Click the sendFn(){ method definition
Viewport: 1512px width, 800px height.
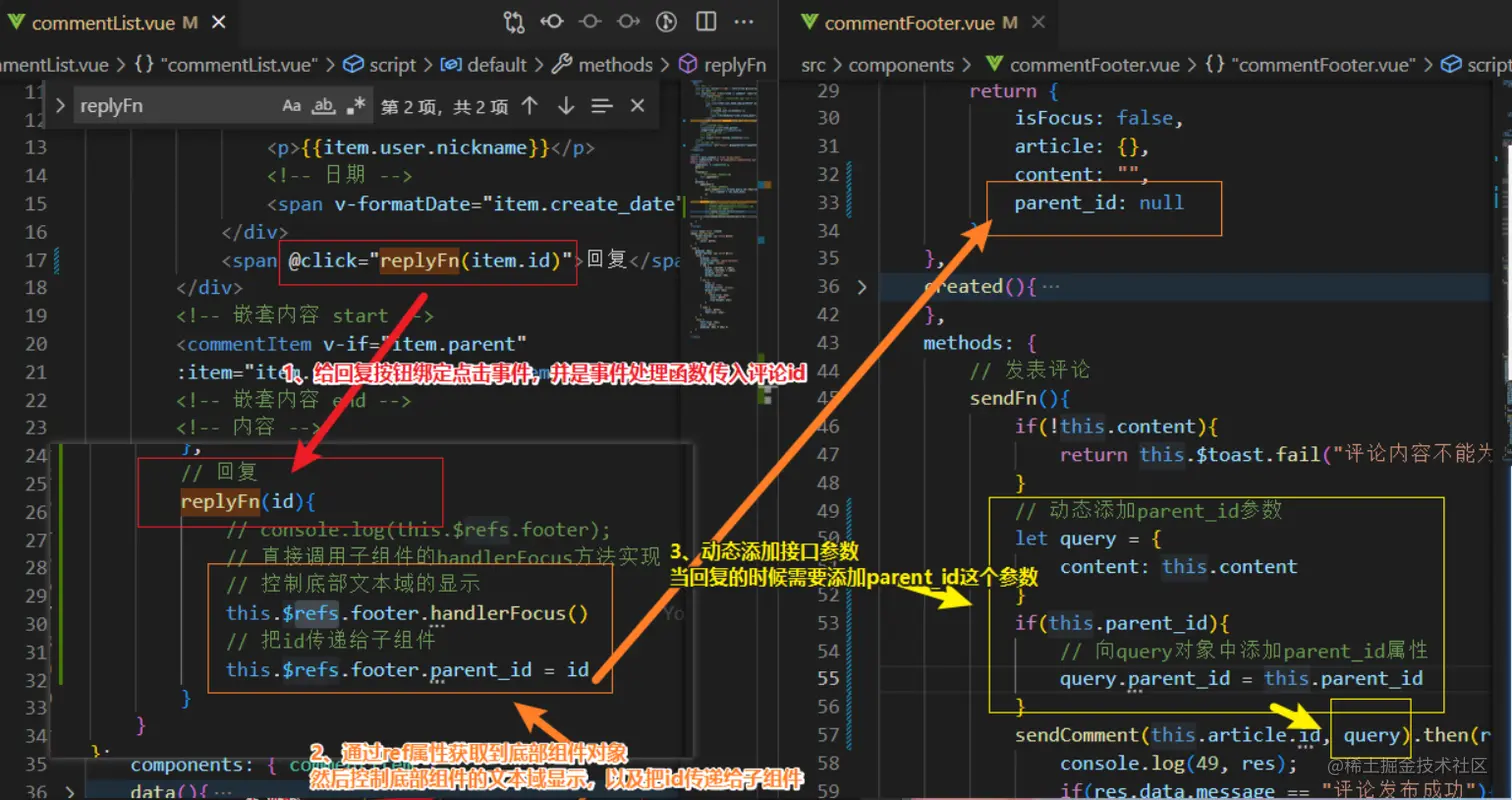click(x=1020, y=398)
